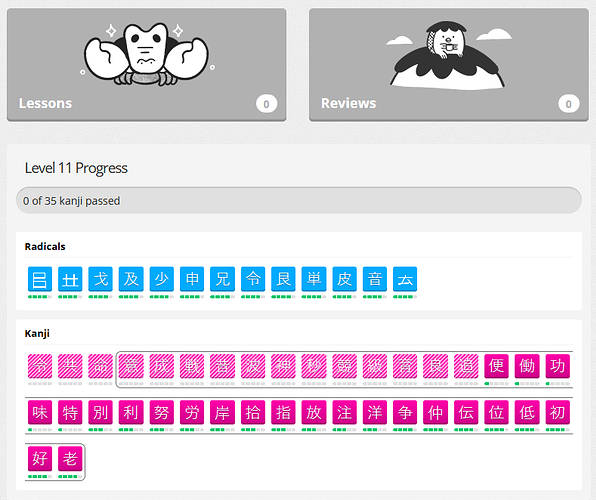
Task: Open the 働 kanji tile
Action: (527, 366)
